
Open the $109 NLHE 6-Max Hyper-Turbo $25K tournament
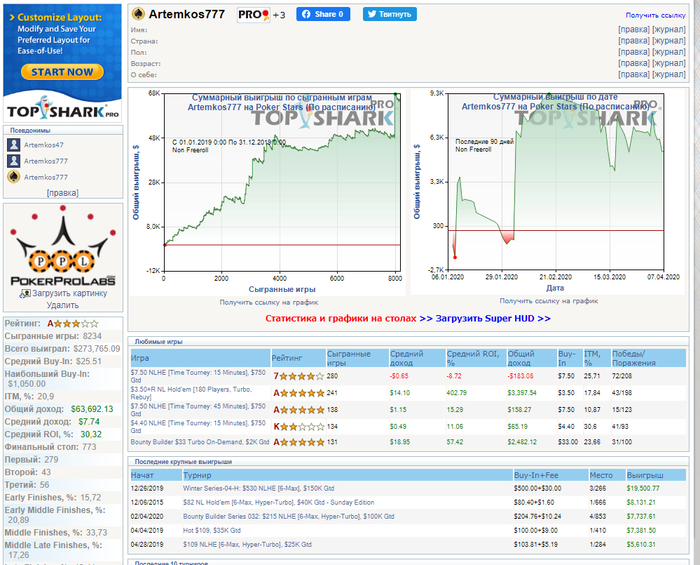[x=247, y=545]
